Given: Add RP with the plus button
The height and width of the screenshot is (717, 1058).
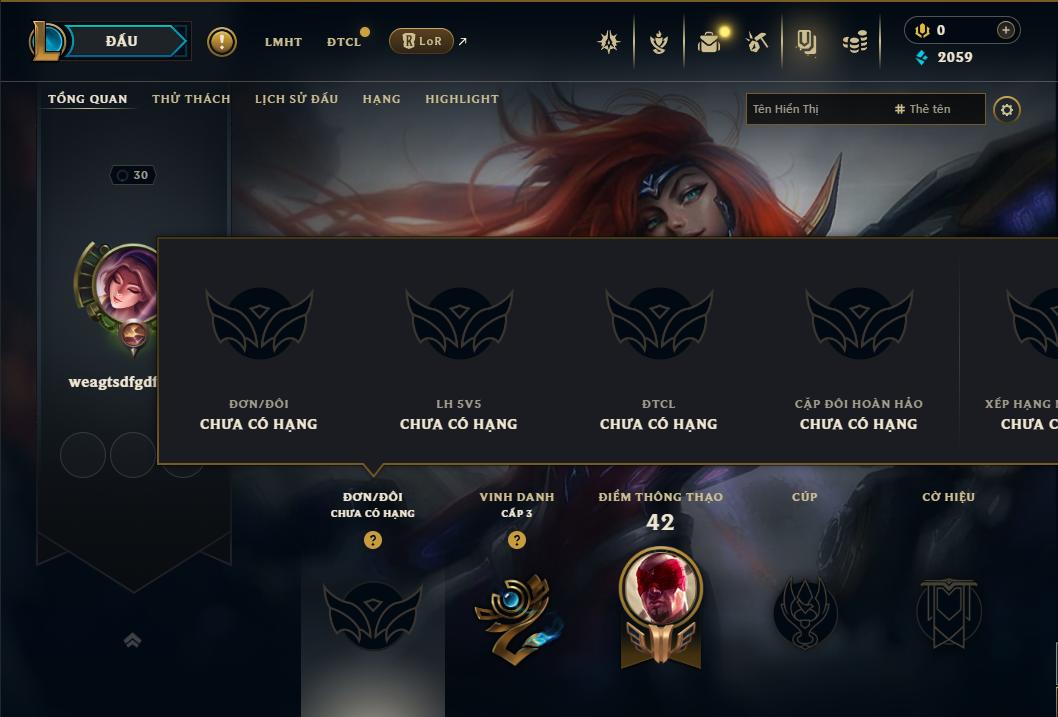Looking at the screenshot, I should (1005, 30).
